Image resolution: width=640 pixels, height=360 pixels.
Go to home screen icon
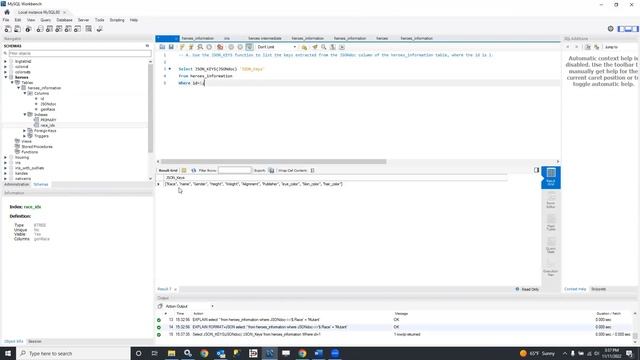[x=7, y=12]
